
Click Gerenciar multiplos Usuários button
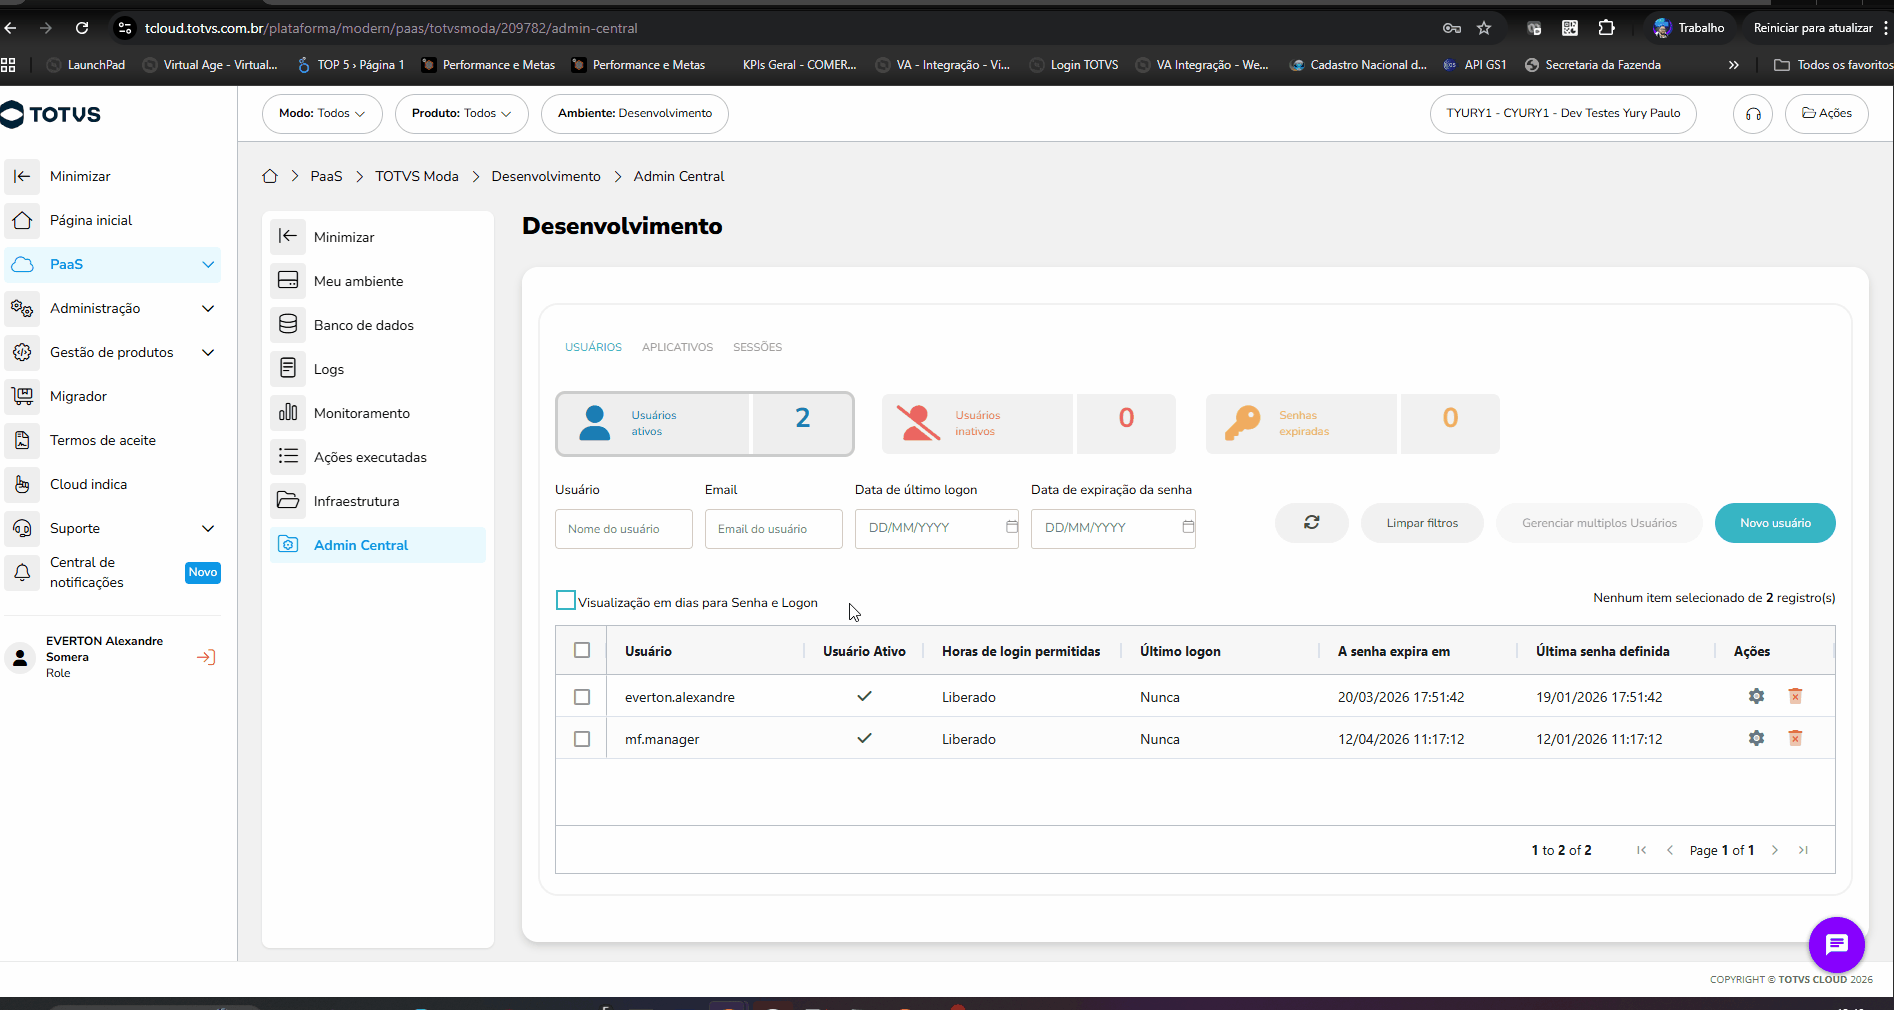point(1599,523)
